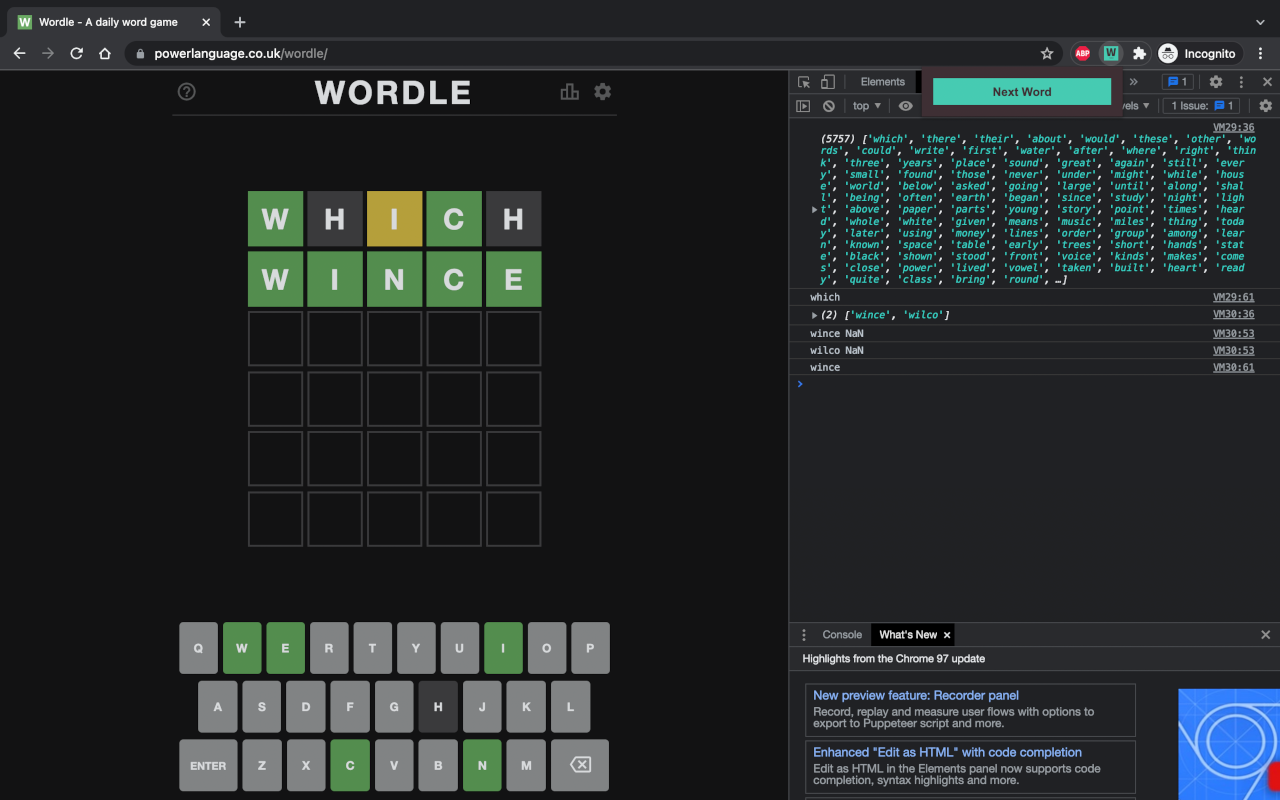
Task: Open the Incognito profile button
Action: pos(1197,53)
